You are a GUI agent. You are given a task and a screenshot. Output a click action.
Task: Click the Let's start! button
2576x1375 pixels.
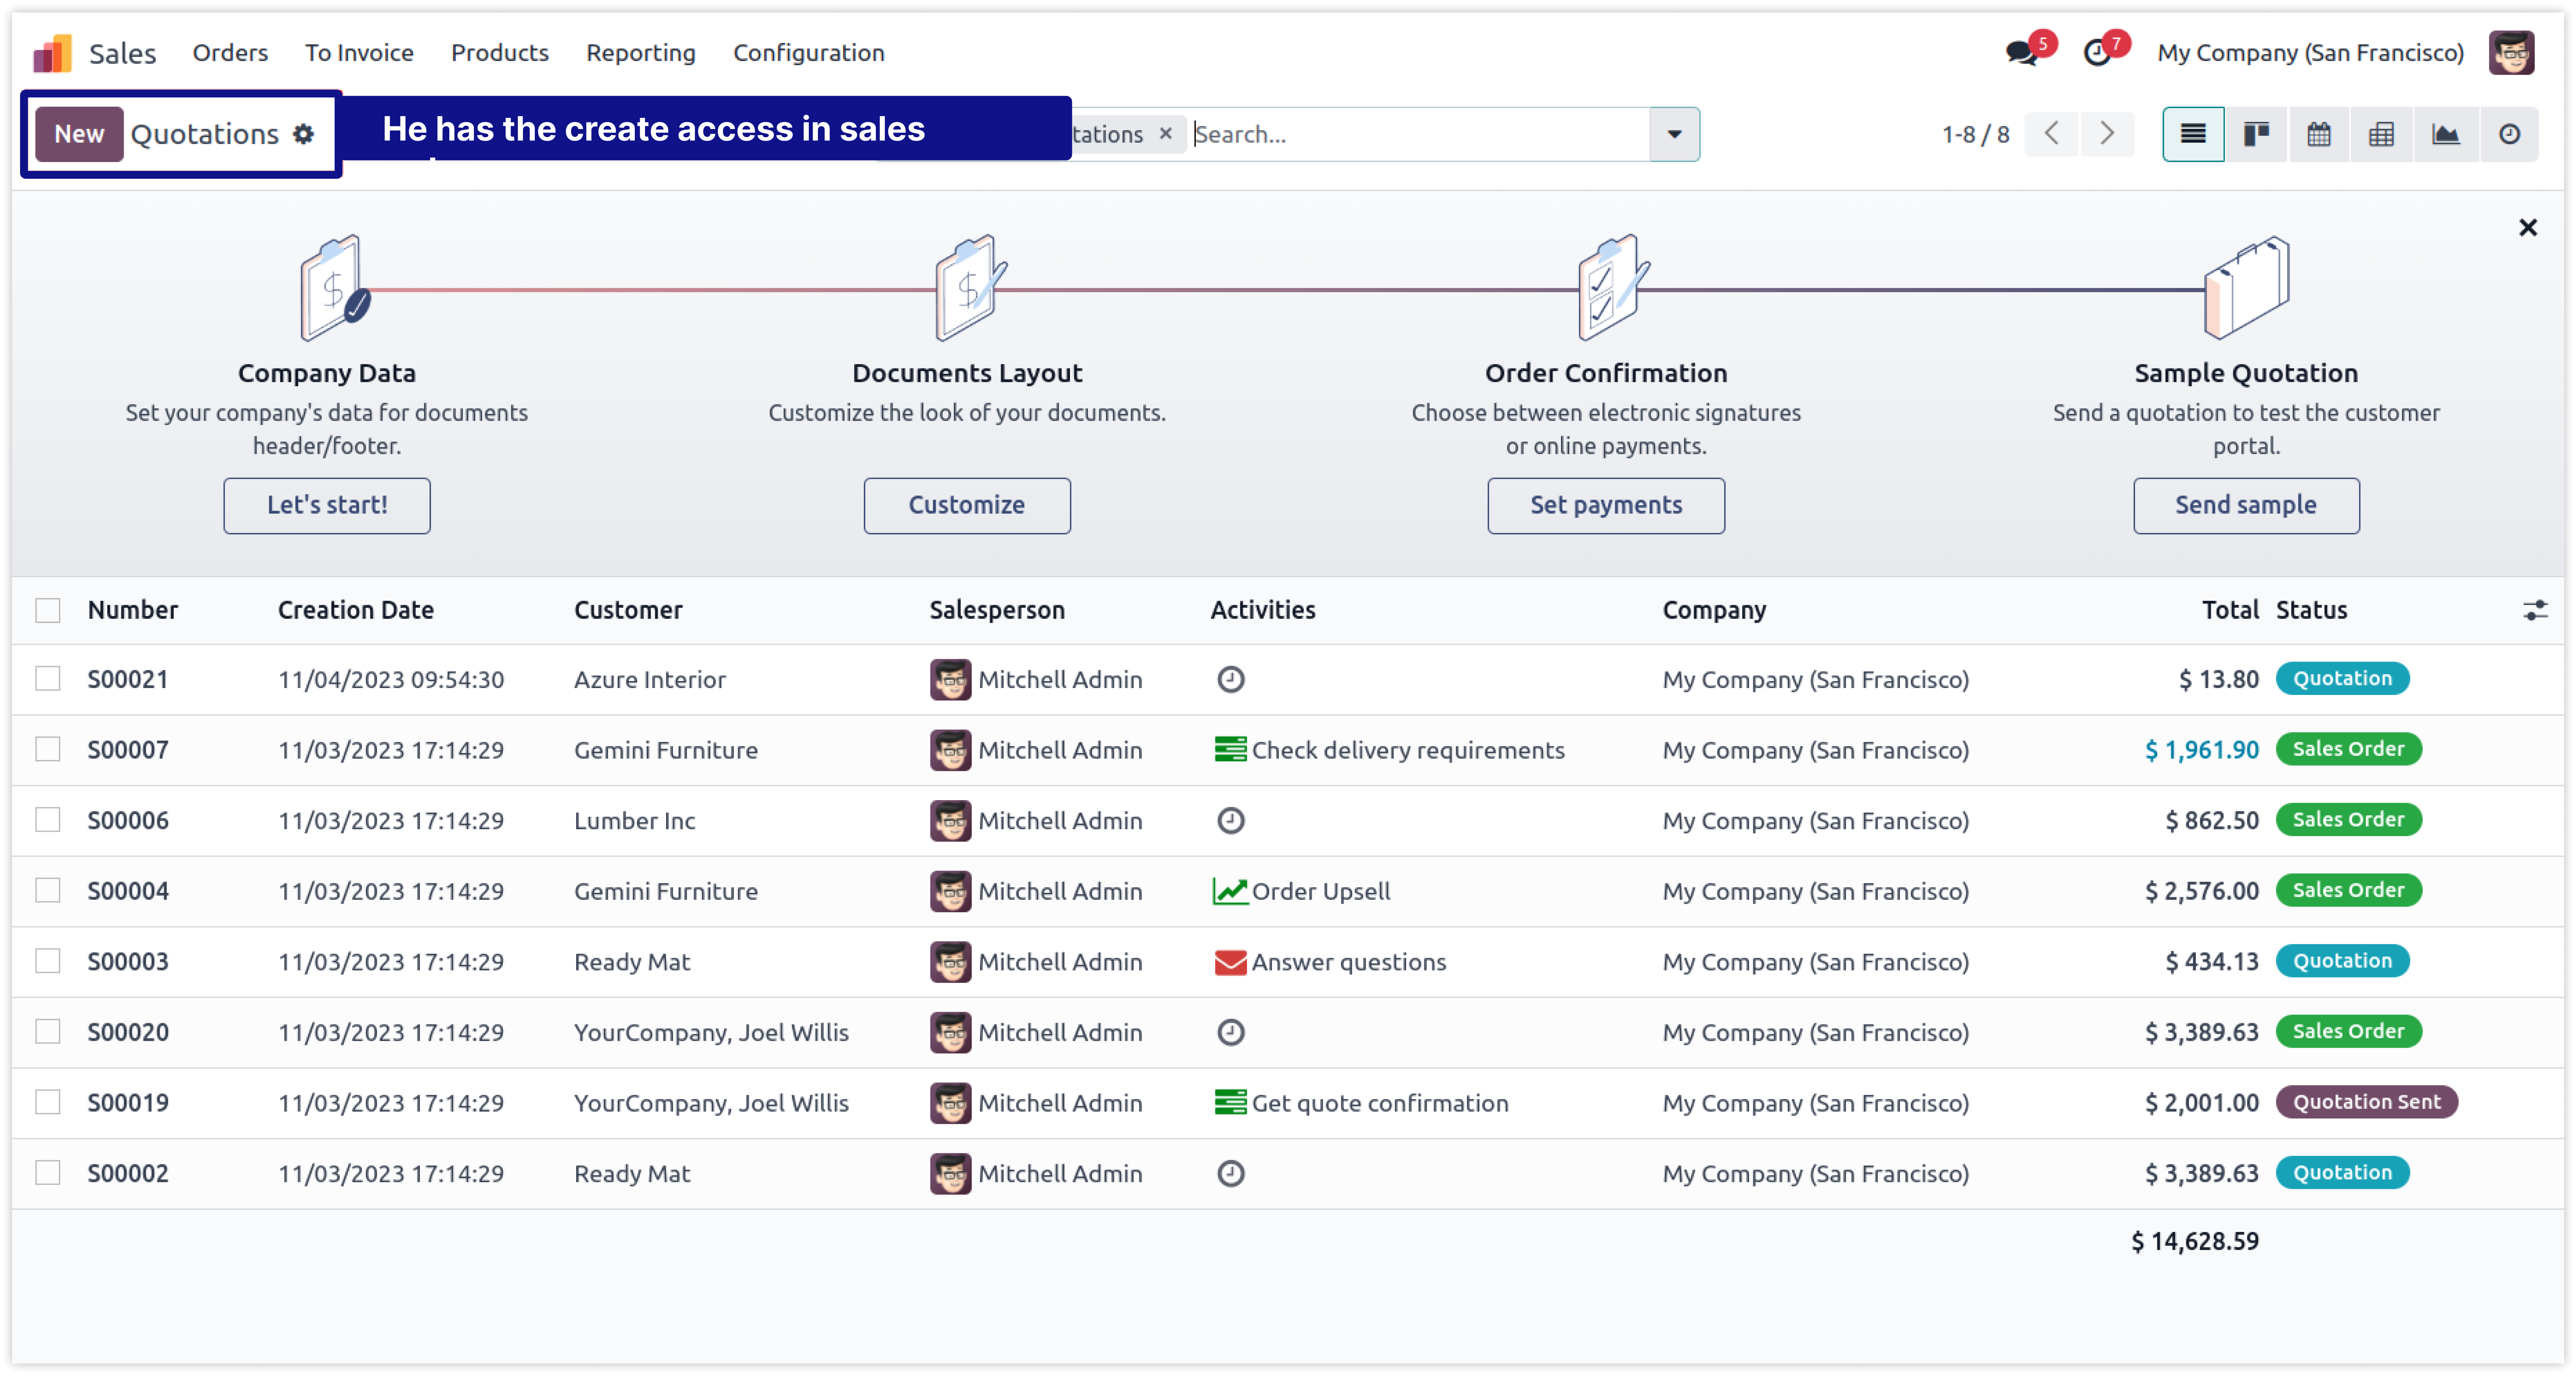click(327, 506)
